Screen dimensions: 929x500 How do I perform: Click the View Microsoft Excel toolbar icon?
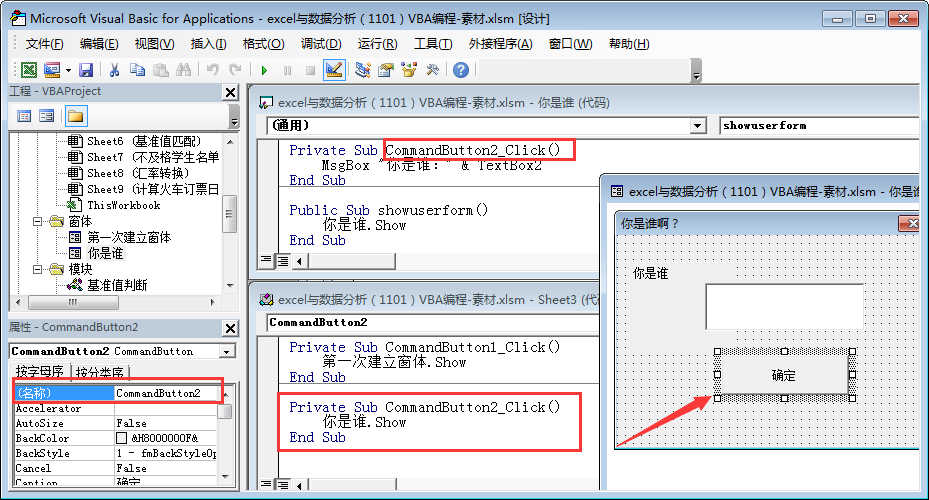point(28,70)
